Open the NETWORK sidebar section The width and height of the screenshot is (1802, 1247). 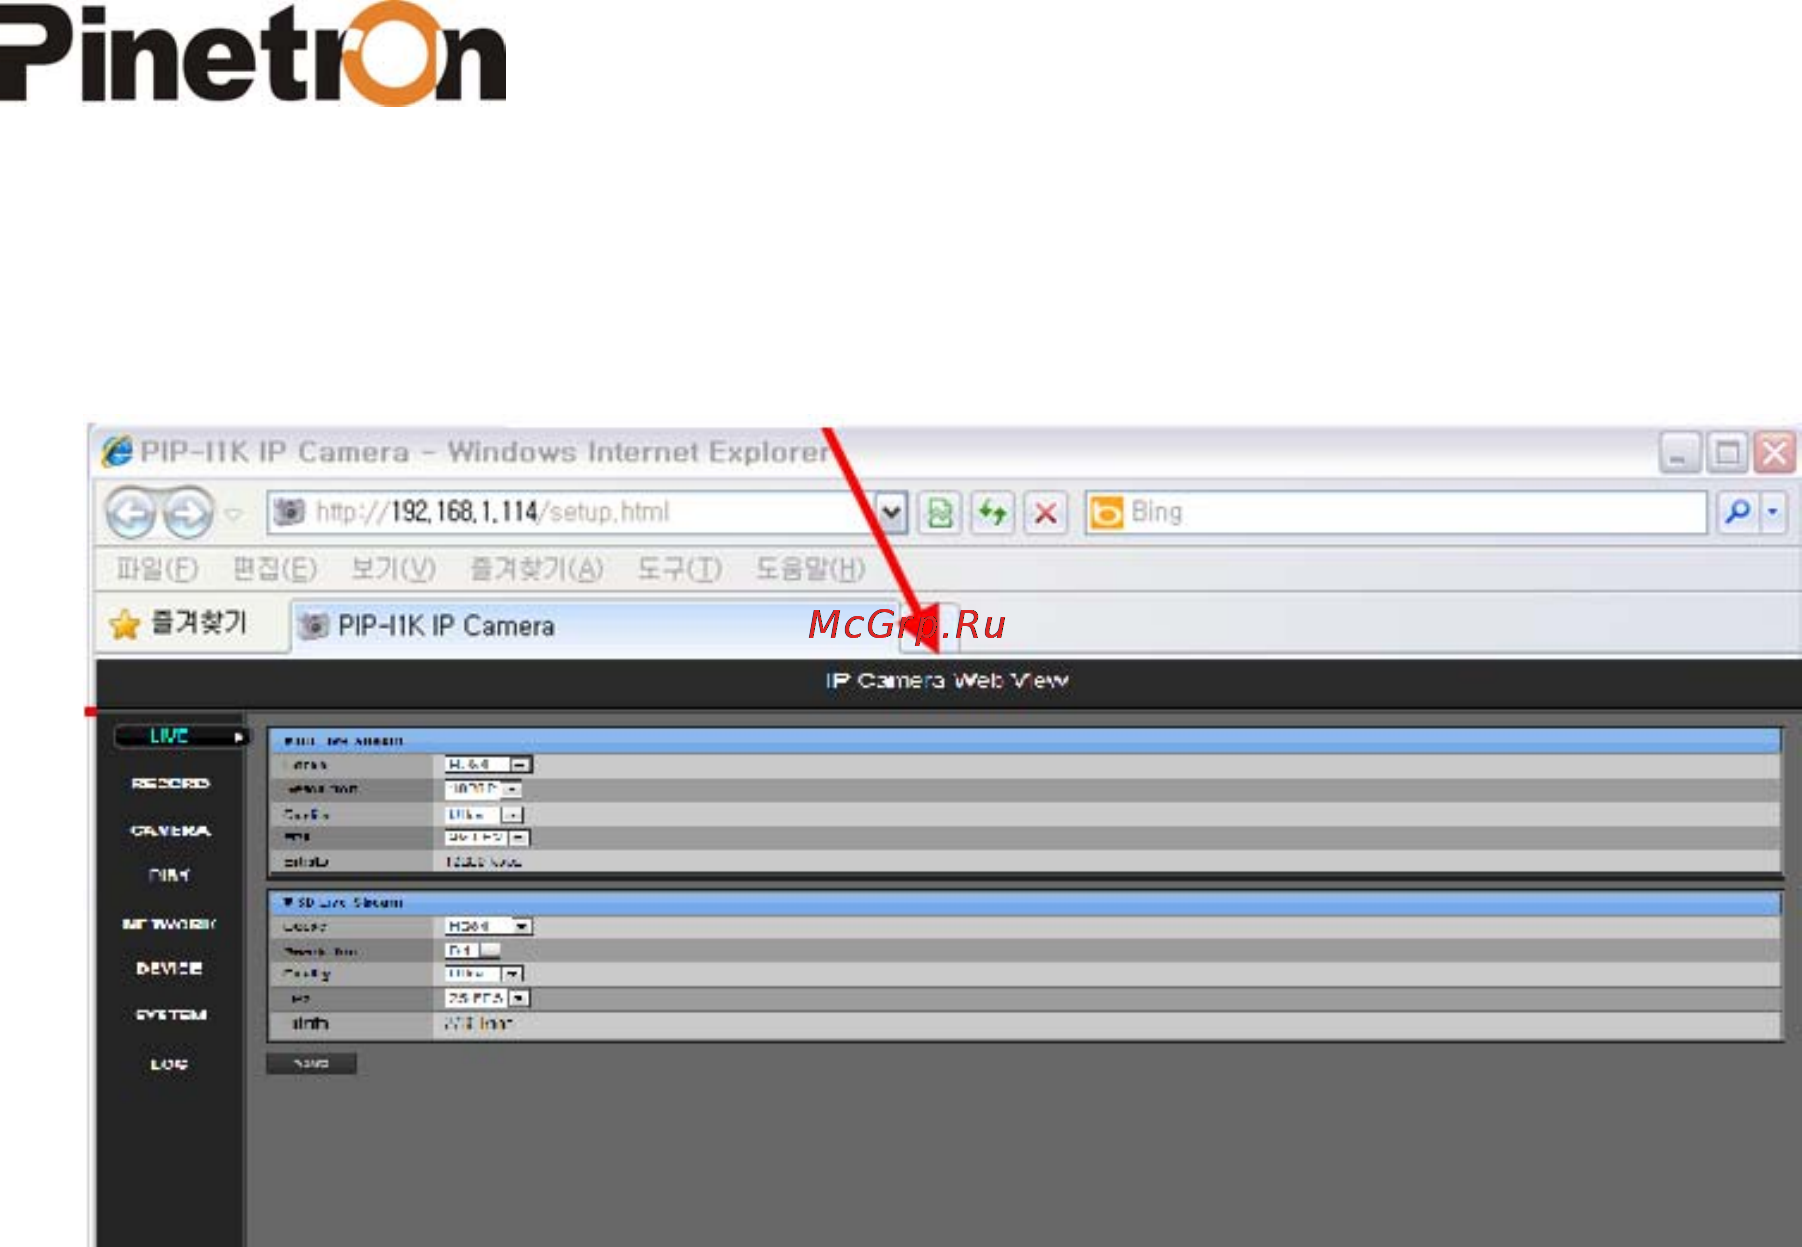click(169, 923)
